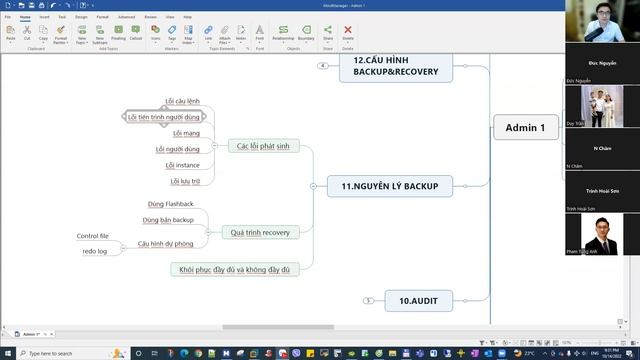Collapse subtopics of 'Các lỗi phát sinh'
This screenshot has width=640, height=360.
tap(215, 146)
